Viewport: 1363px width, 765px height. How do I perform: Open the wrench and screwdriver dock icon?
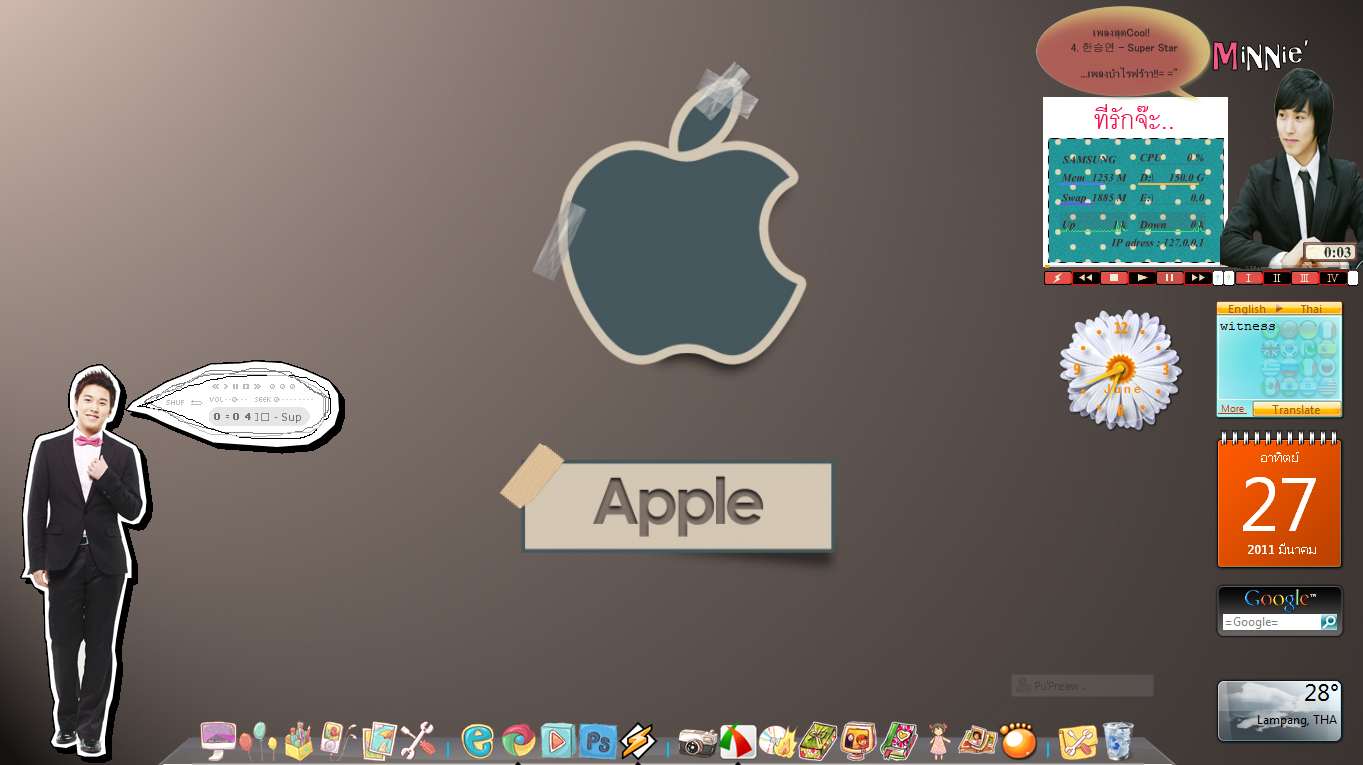click(x=417, y=740)
